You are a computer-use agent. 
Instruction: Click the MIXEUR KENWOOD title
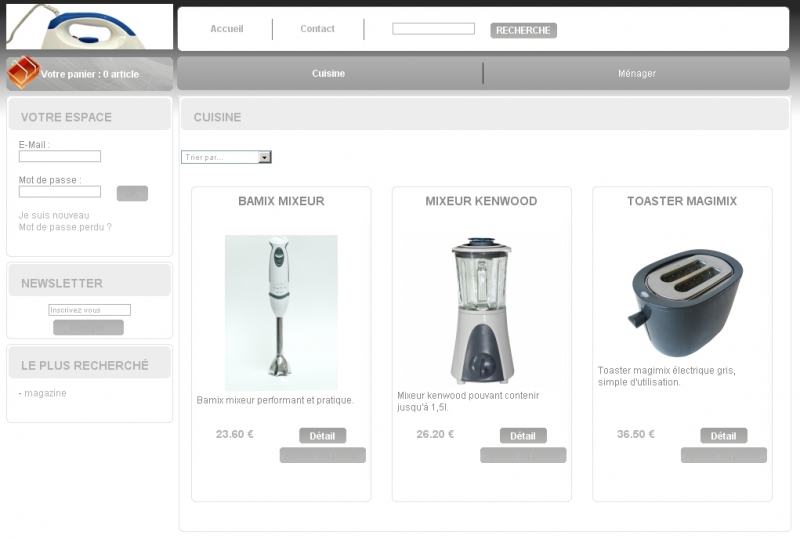point(481,201)
